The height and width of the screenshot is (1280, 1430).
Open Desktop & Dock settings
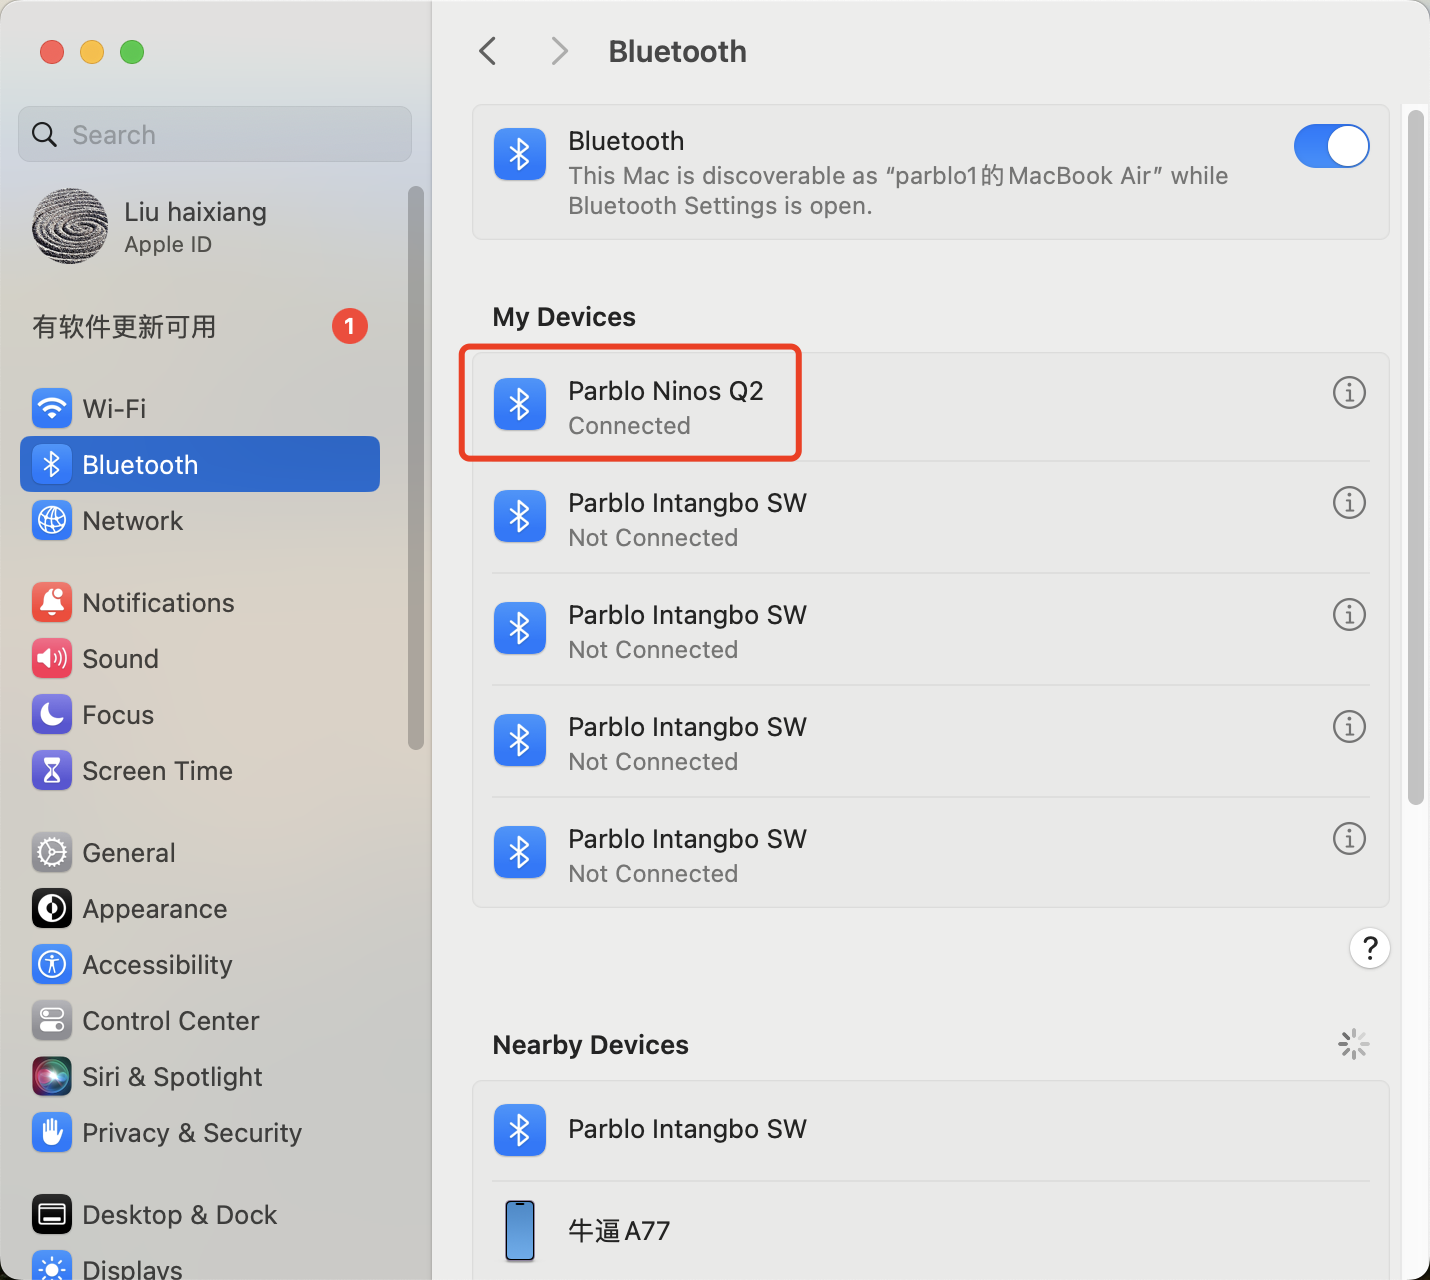[200, 1214]
